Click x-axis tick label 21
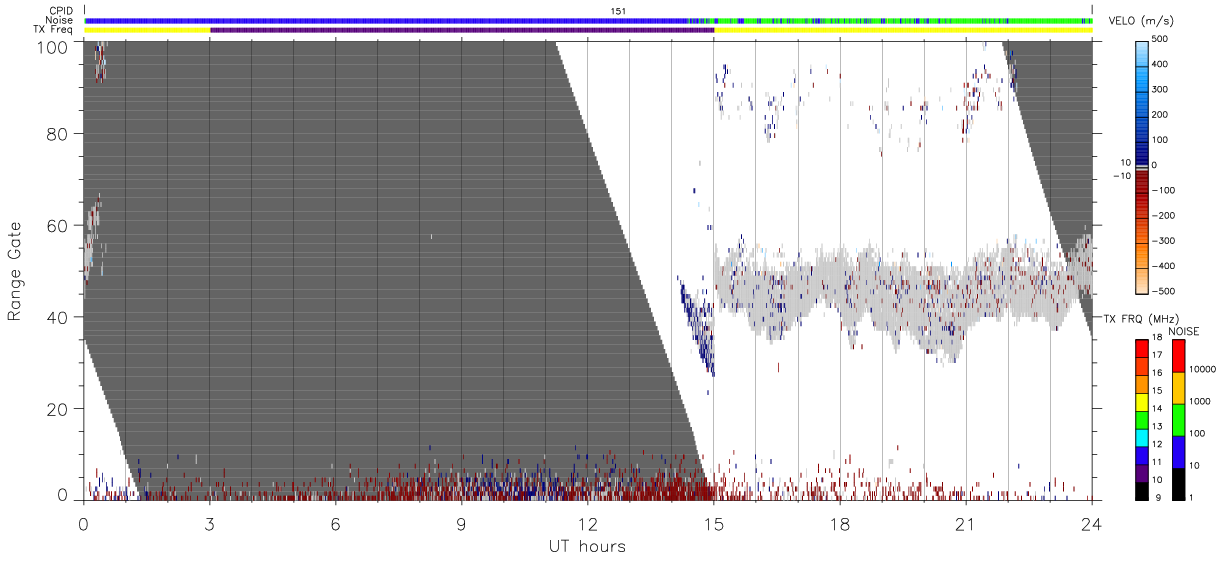 [x=965, y=524]
